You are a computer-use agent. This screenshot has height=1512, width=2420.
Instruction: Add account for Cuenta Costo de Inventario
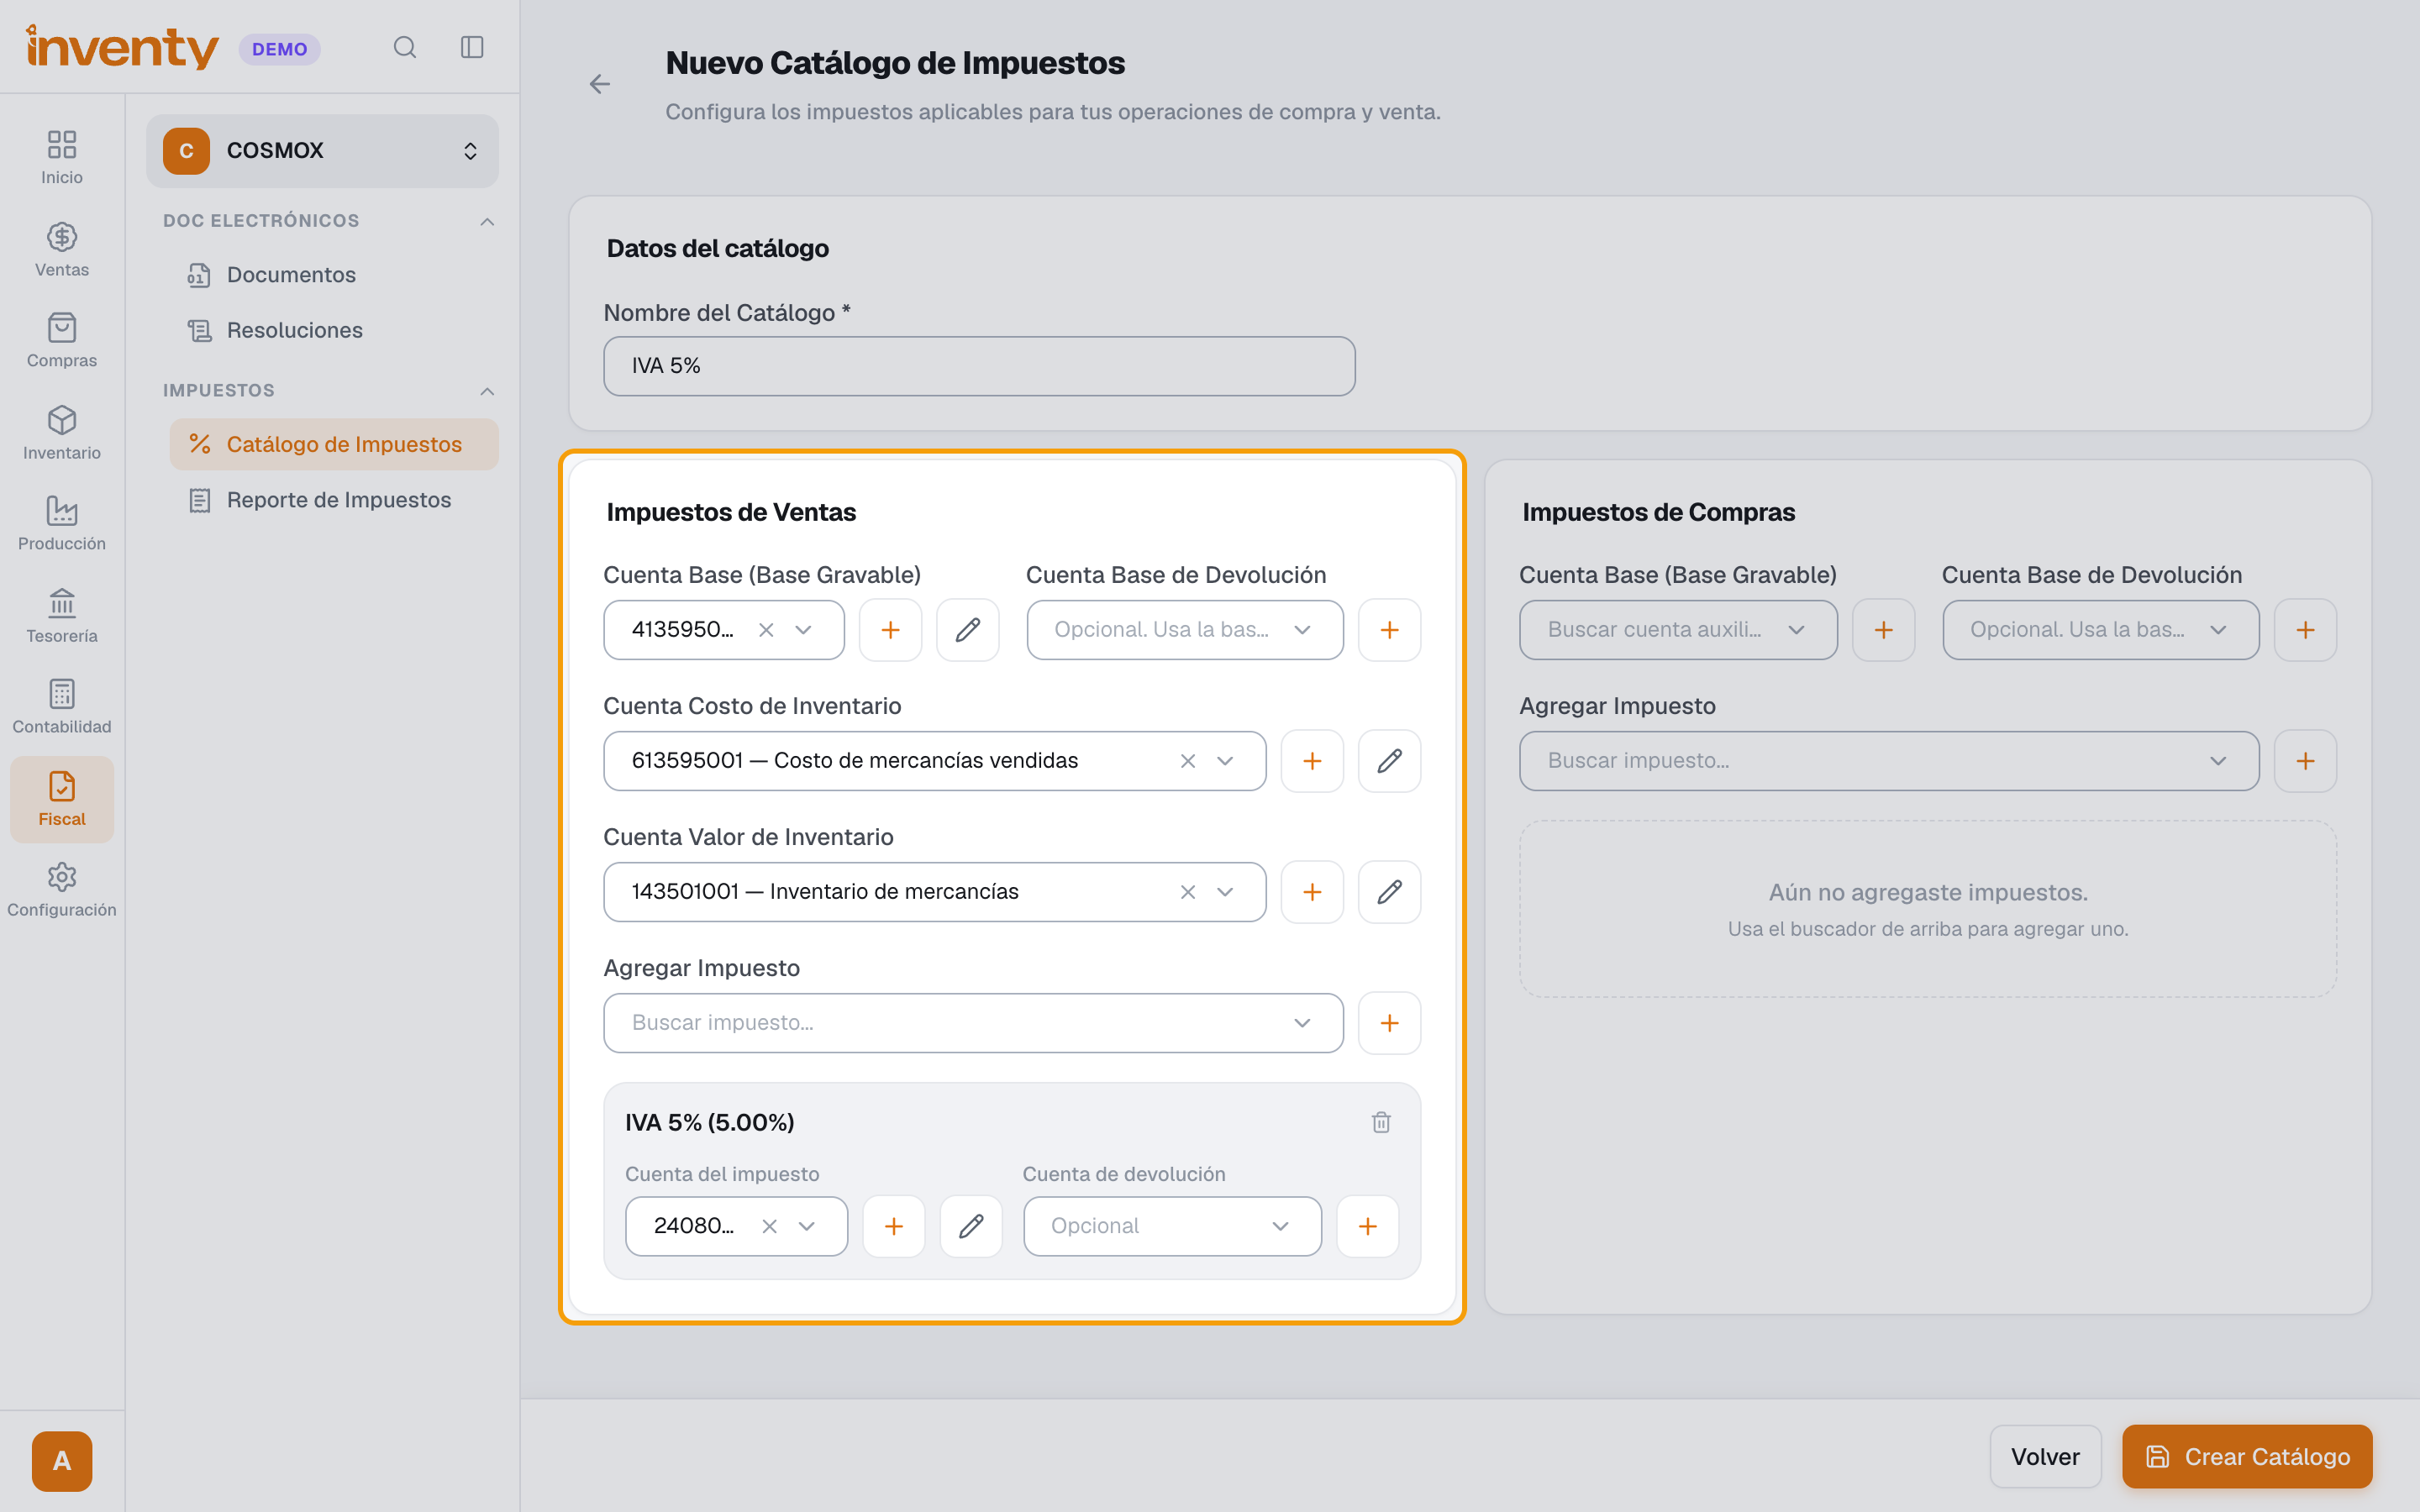tap(1312, 761)
